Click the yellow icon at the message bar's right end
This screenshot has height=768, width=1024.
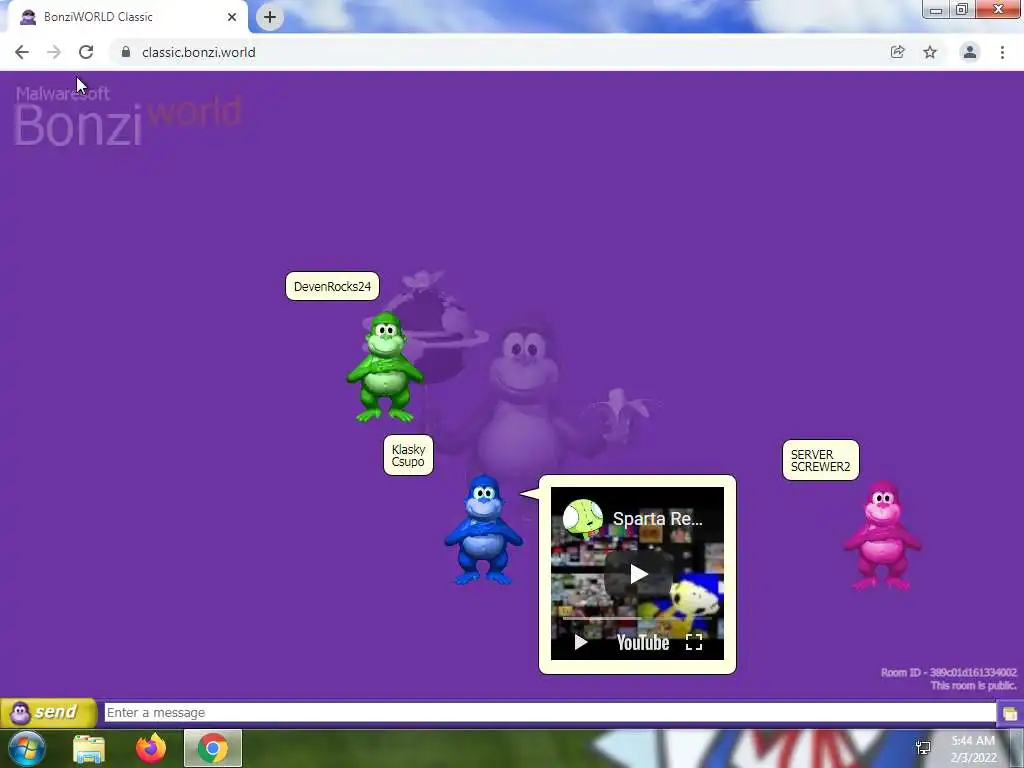[x=1010, y=713]
